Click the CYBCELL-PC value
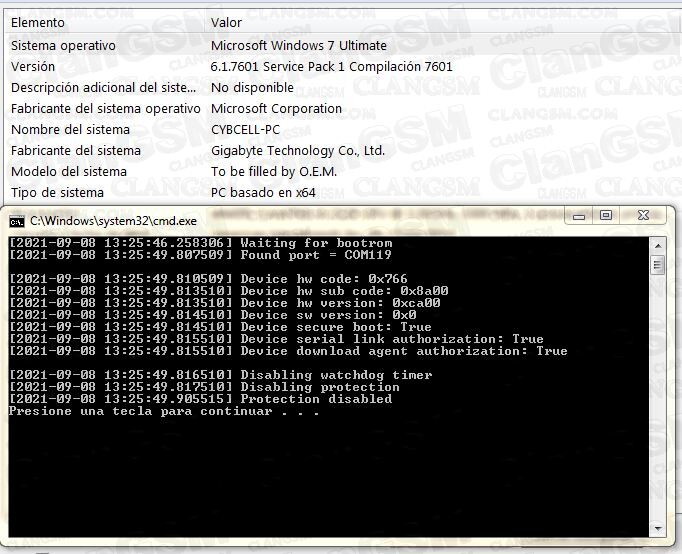The width and height of the screenshot is (682, 554). (245, 130)
